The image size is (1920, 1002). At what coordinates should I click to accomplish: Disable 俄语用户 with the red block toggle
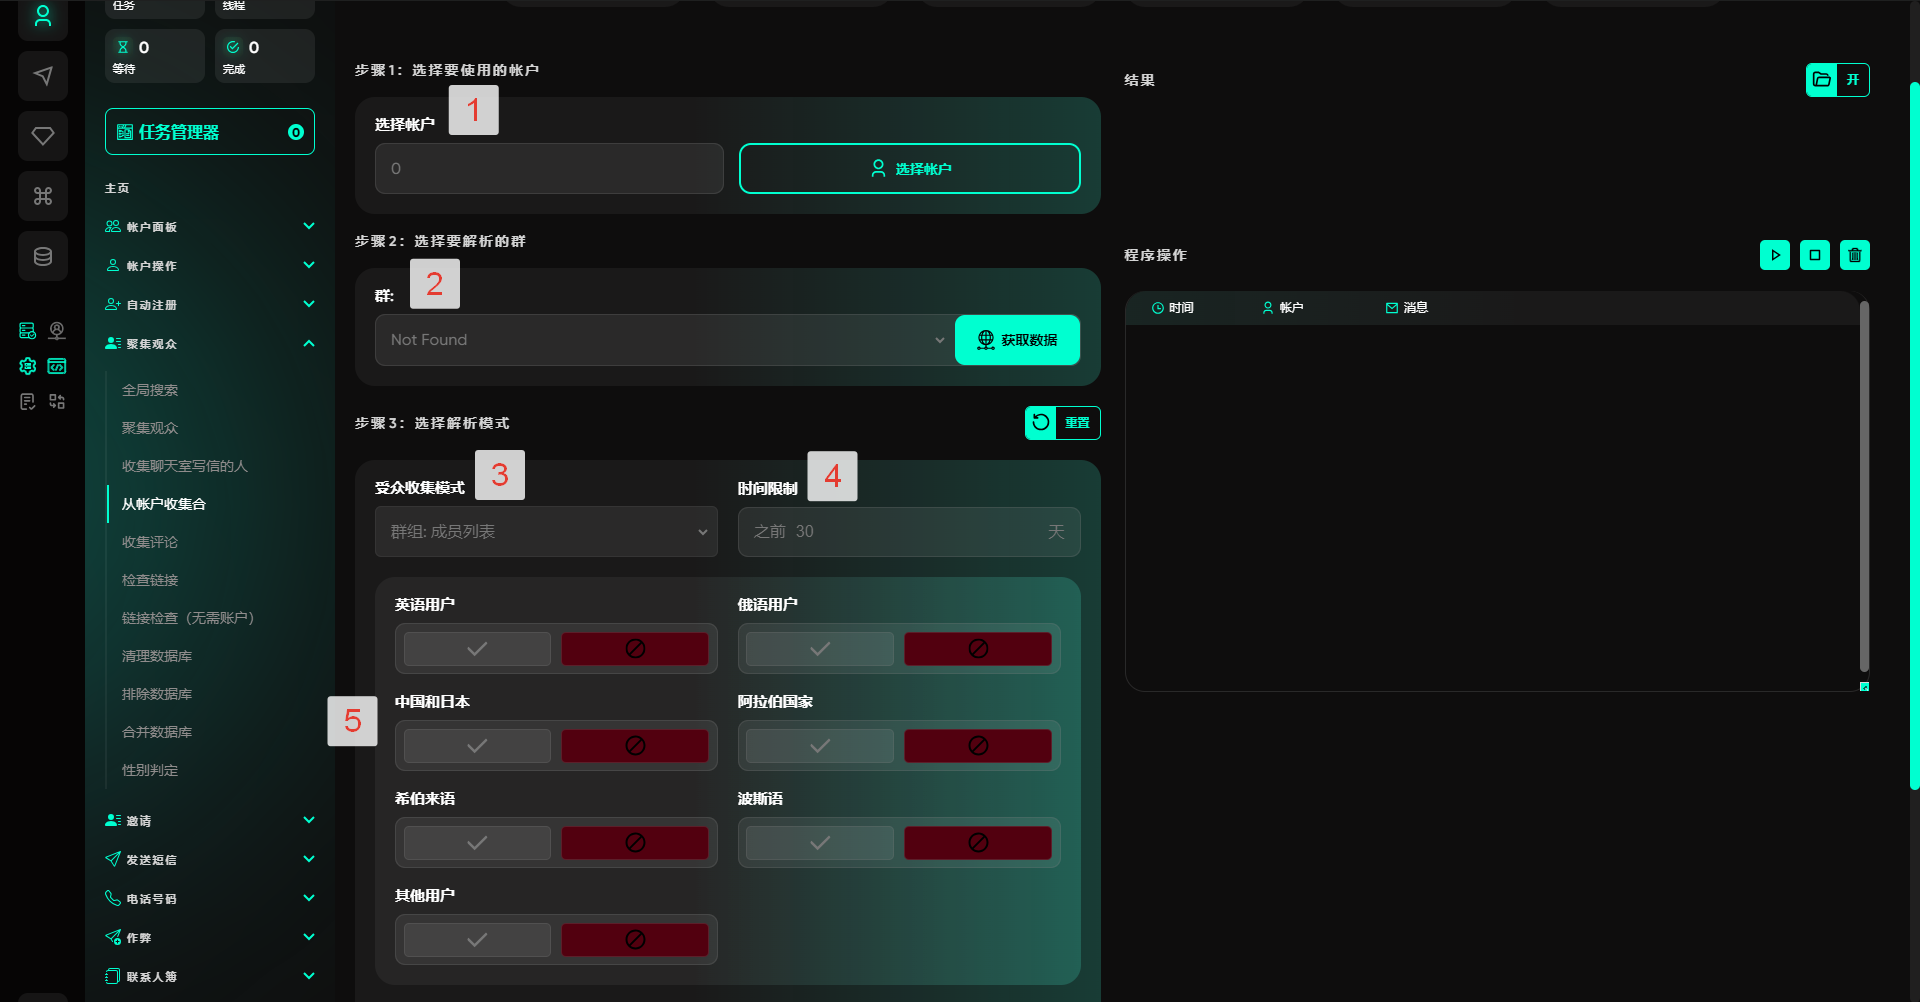click(977, 649)
